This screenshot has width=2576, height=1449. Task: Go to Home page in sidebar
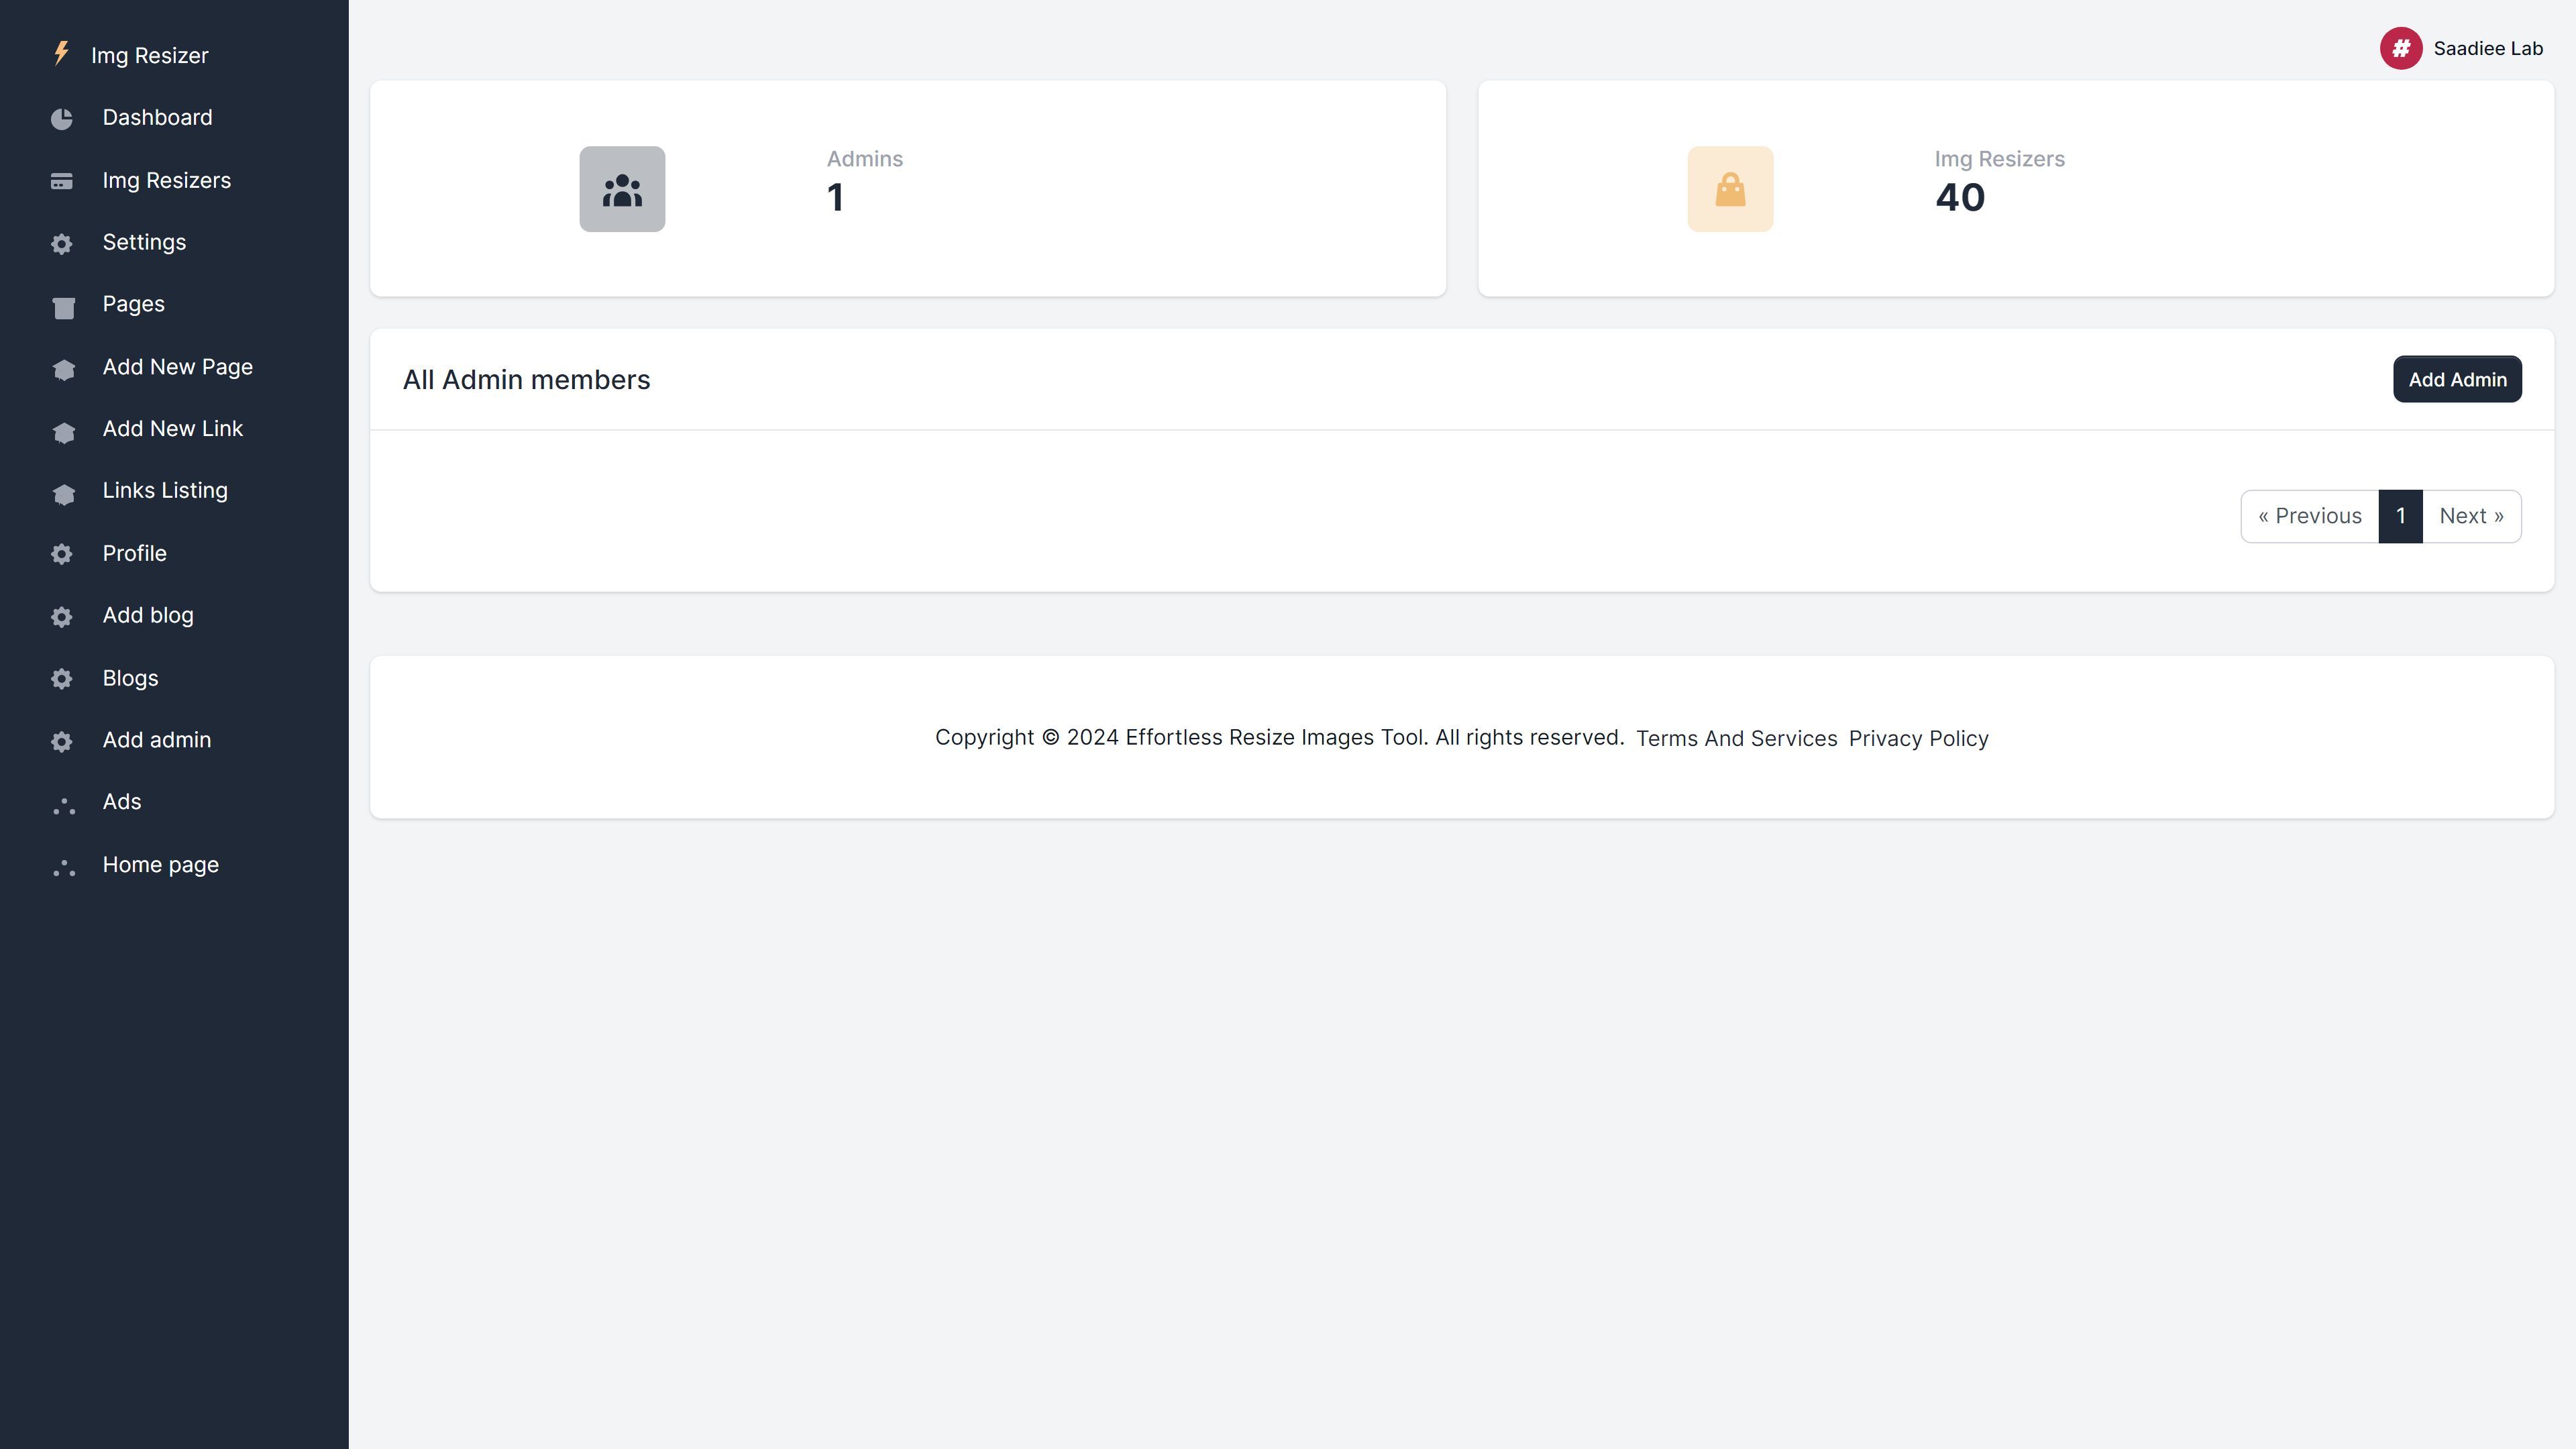(160, 865)
